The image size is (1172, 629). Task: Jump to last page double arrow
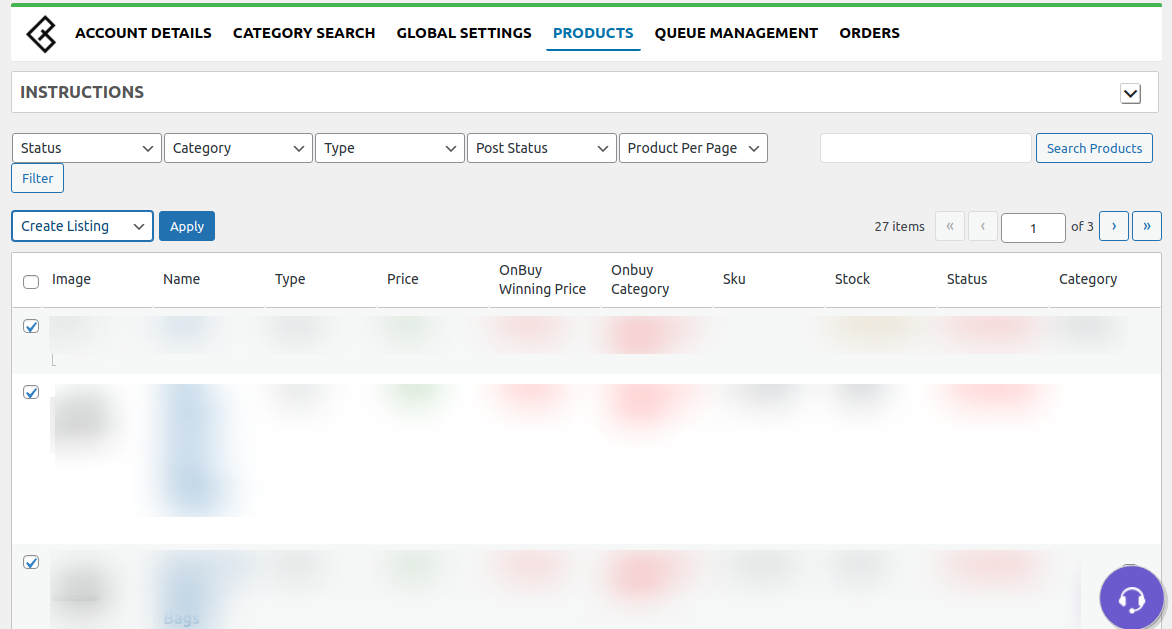(x=1146, y=226)
